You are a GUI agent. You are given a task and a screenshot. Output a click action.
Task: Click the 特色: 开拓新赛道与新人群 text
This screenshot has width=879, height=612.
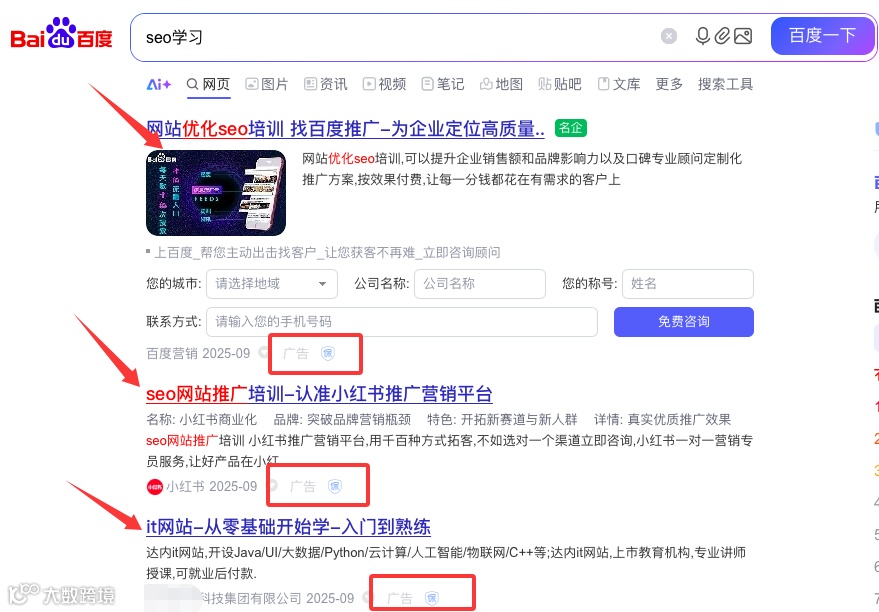coord(502,420)
